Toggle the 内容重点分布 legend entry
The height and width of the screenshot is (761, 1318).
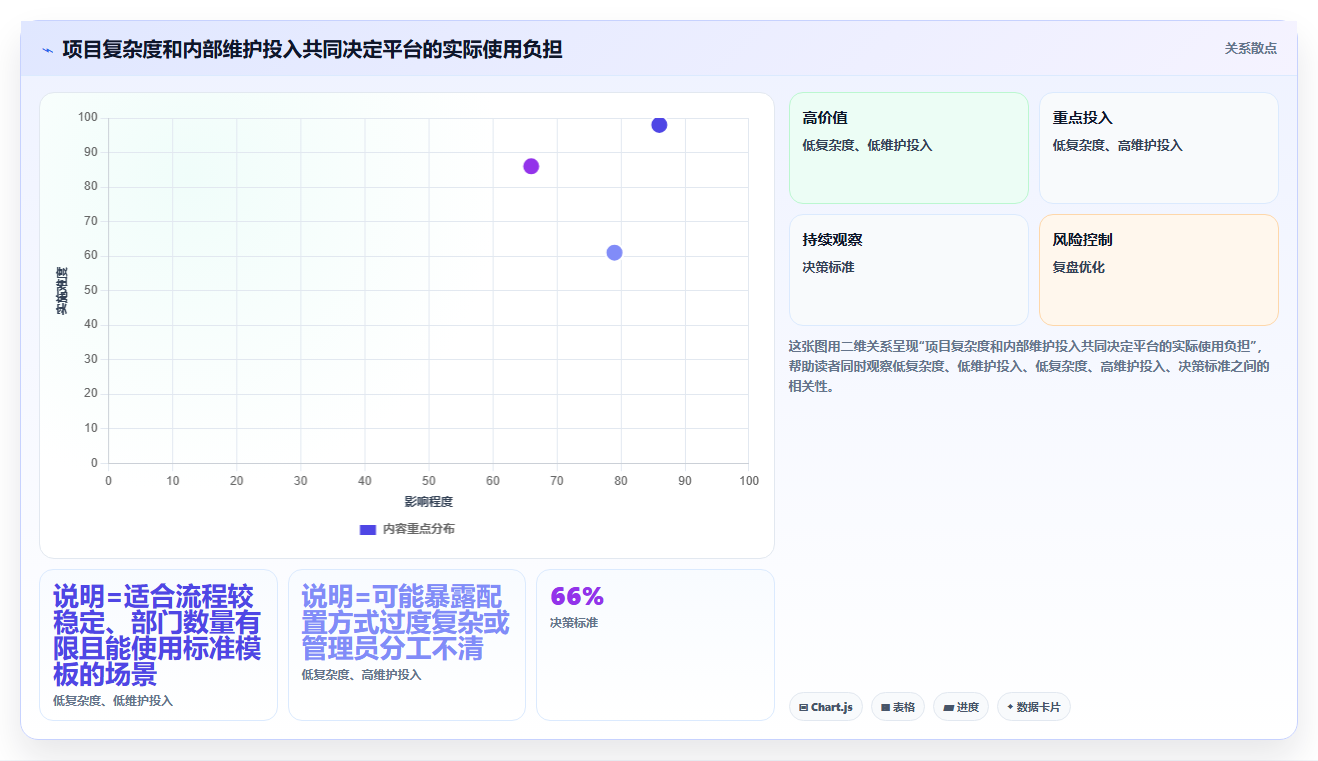coord(407,529)
